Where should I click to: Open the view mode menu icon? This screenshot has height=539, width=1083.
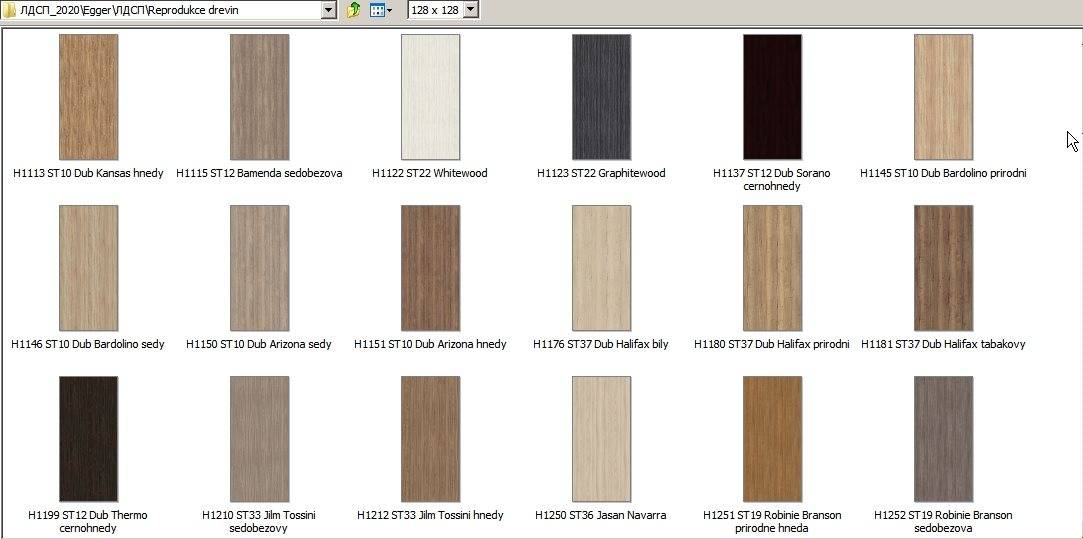pos(381,10)
